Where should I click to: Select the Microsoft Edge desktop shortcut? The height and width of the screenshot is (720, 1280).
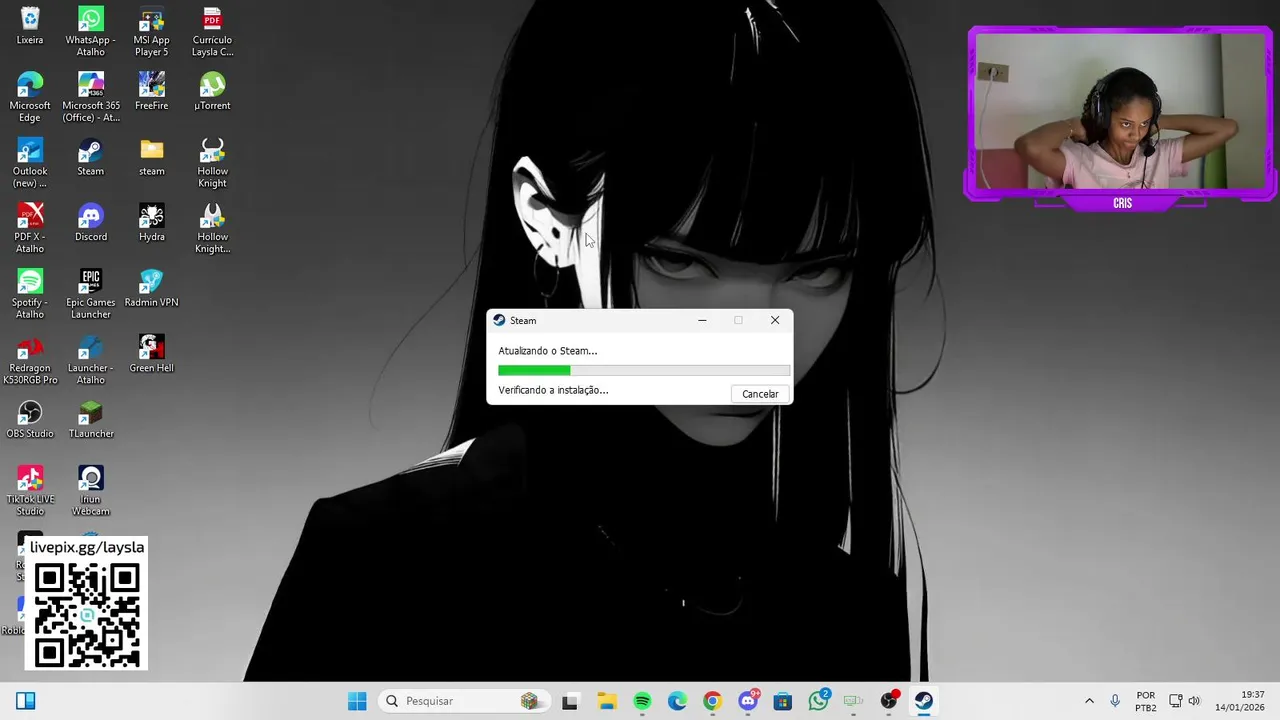pyautogui.click(x=30, y=97)
